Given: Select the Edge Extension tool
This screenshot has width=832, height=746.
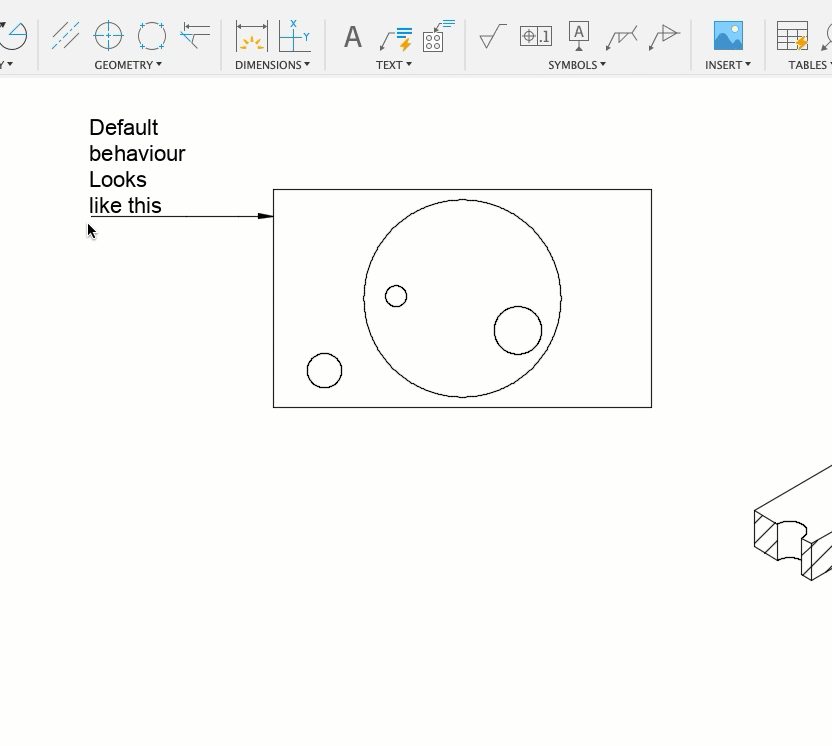Looking at the screenshot, I should click(x=195, y=36).
